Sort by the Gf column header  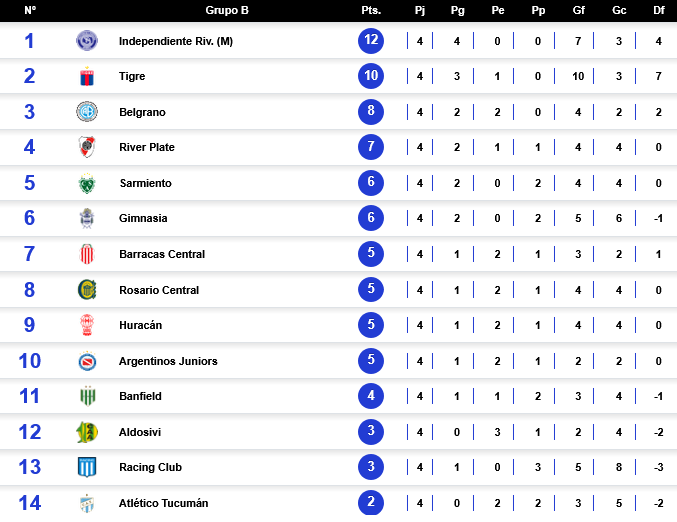(x=579, y=10)
